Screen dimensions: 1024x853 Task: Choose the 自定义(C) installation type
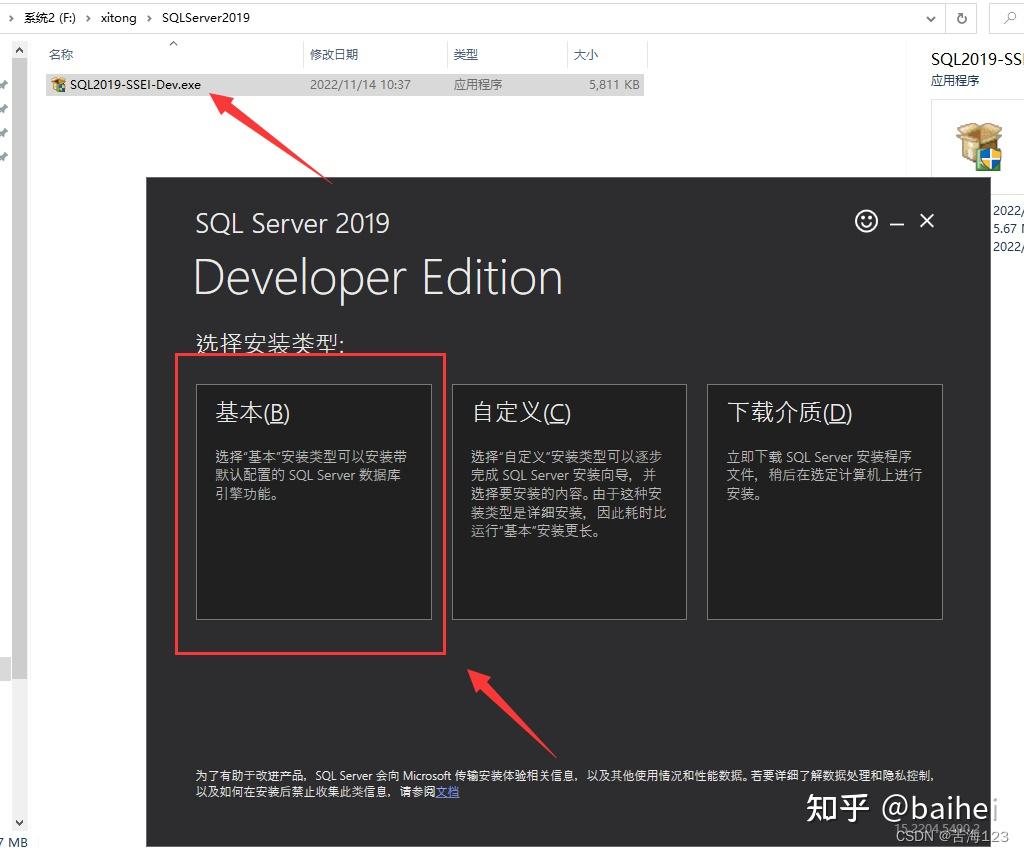569,502
